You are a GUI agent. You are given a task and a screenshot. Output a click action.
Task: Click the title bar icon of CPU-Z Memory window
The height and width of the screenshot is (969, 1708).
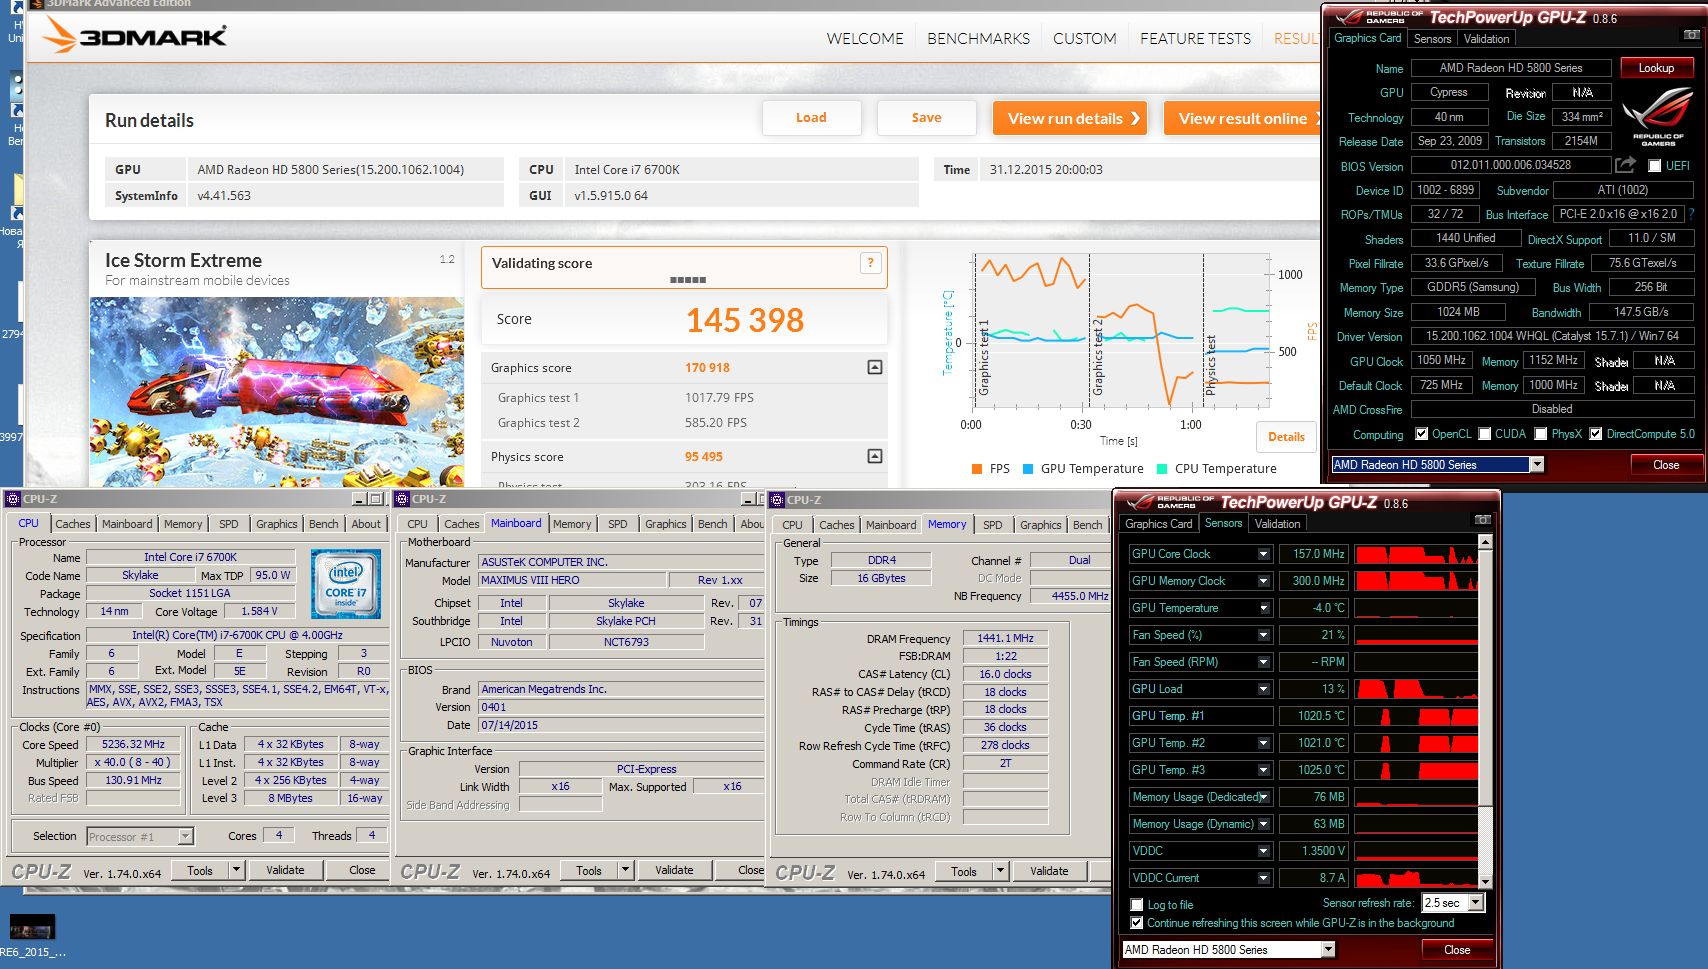click(777, 499)
